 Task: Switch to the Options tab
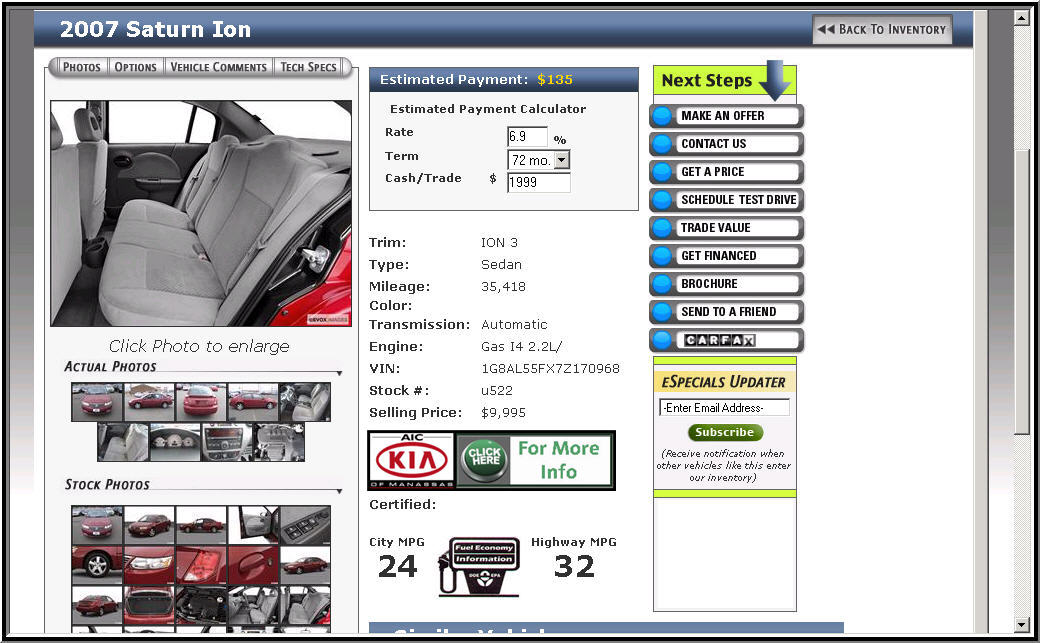tap(135, 67)
